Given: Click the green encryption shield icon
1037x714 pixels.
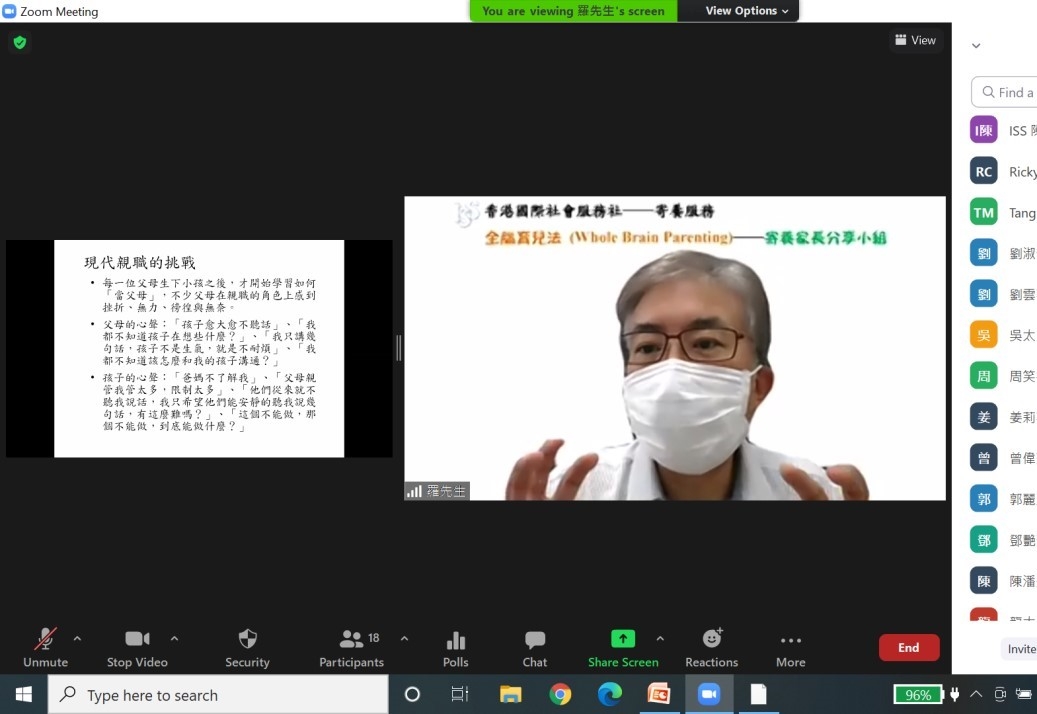Looking at the screenshot, I should 19,42.
